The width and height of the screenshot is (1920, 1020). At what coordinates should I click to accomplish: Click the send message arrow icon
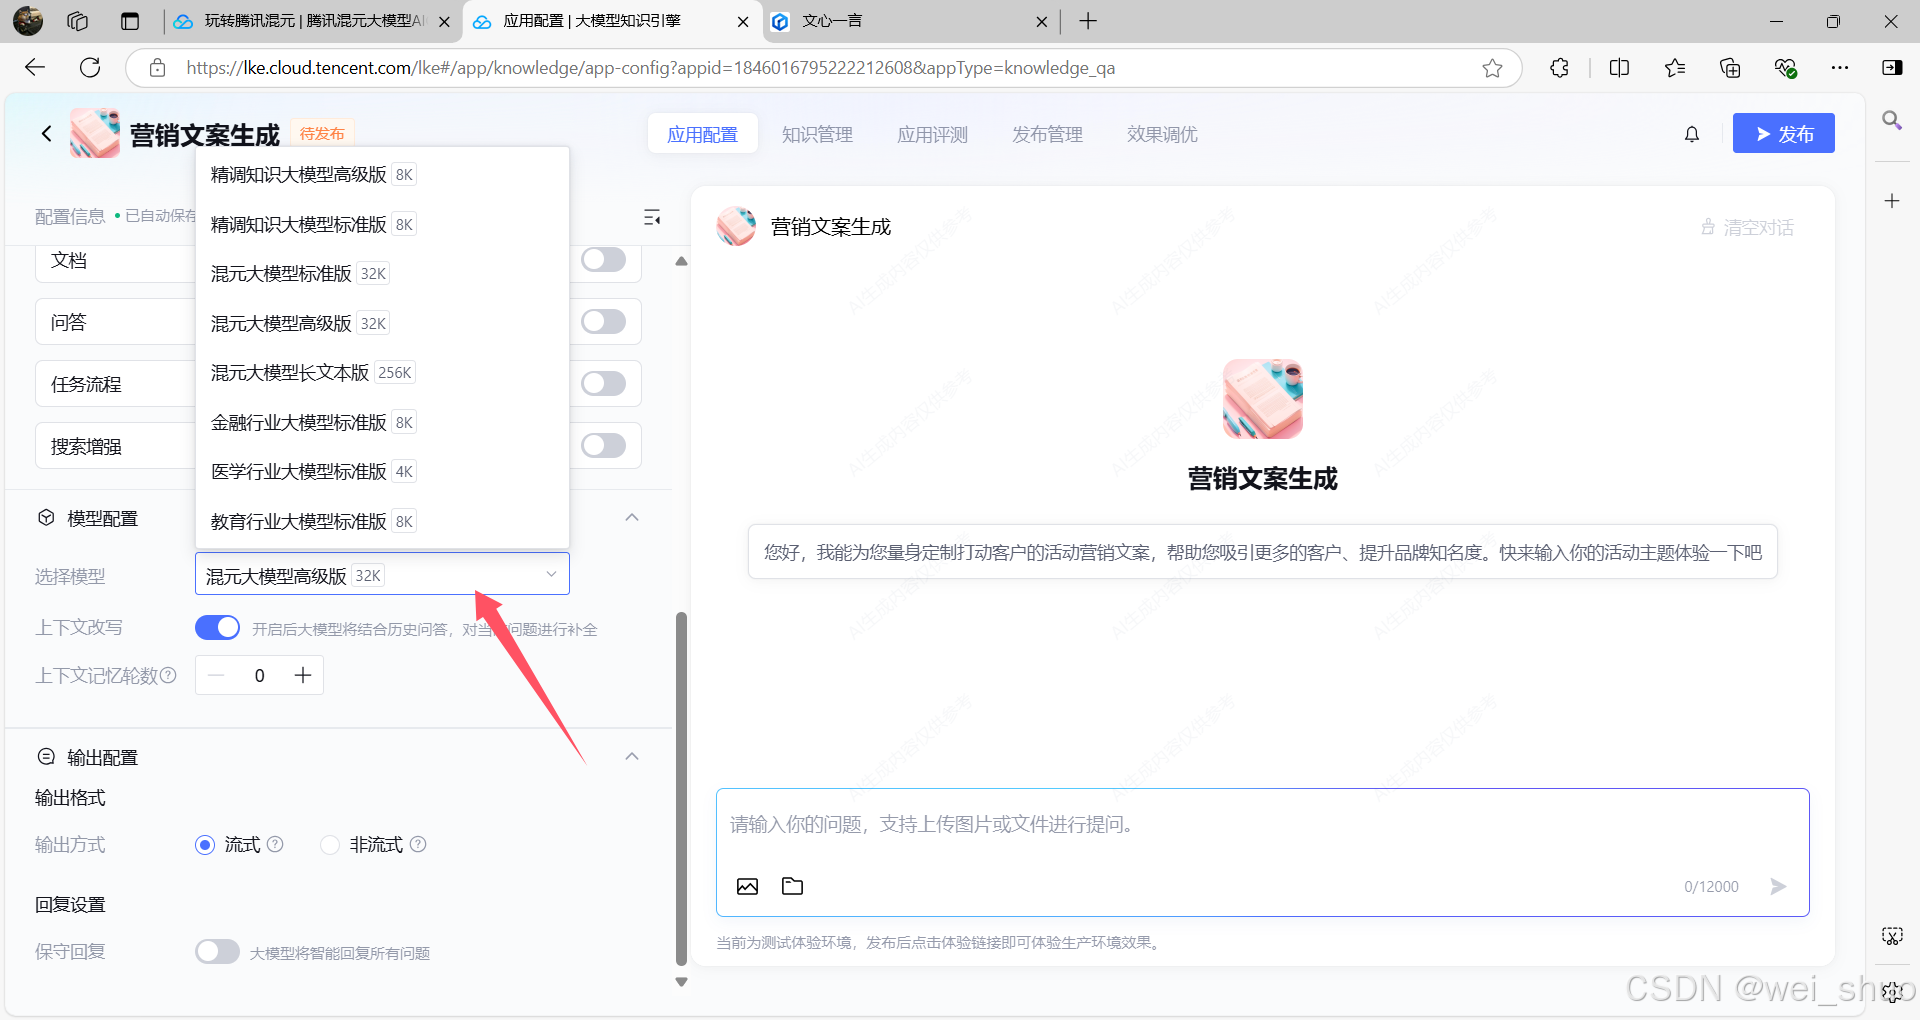coord(1778,886)
